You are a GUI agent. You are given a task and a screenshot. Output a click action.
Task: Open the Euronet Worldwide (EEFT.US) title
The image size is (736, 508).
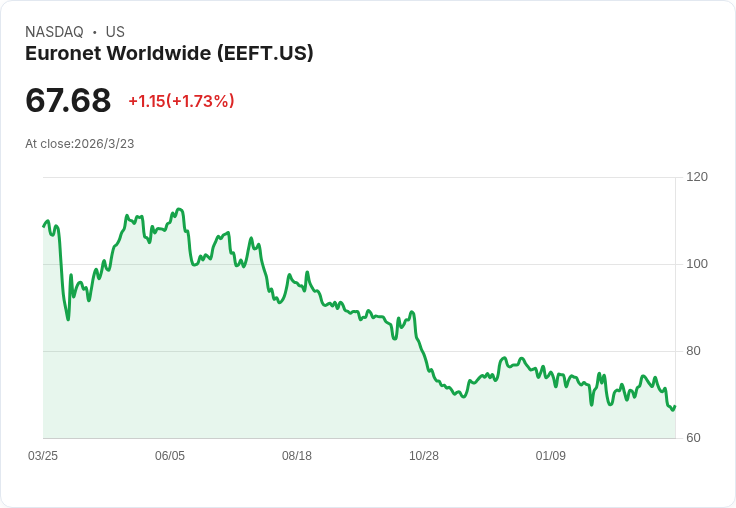point(169,53)
